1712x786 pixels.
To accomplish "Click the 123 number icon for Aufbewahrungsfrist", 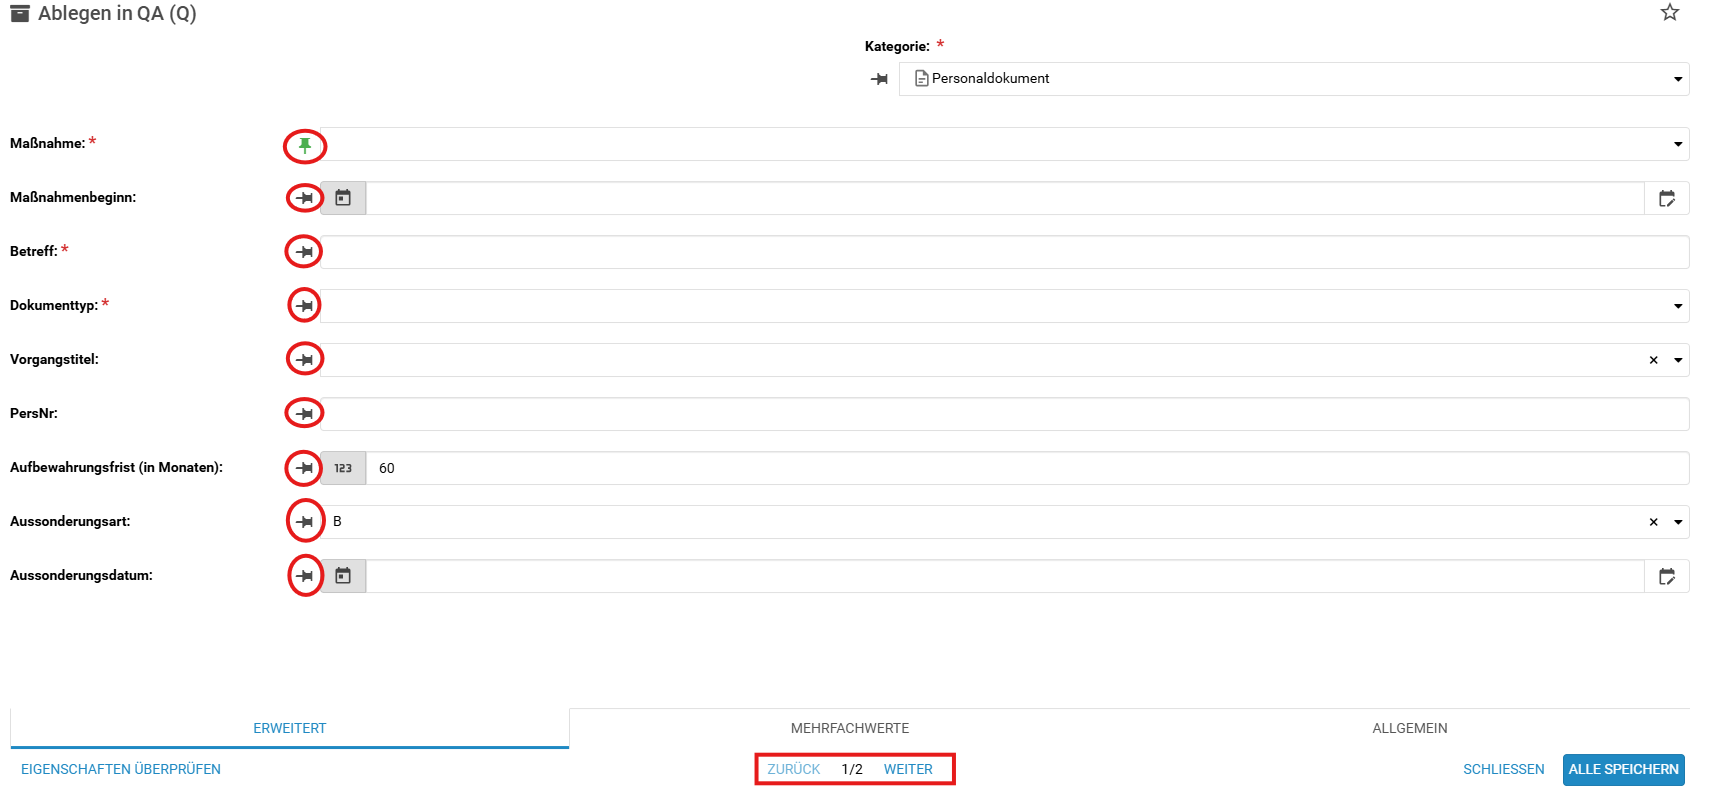I will [x=343, y=468].
